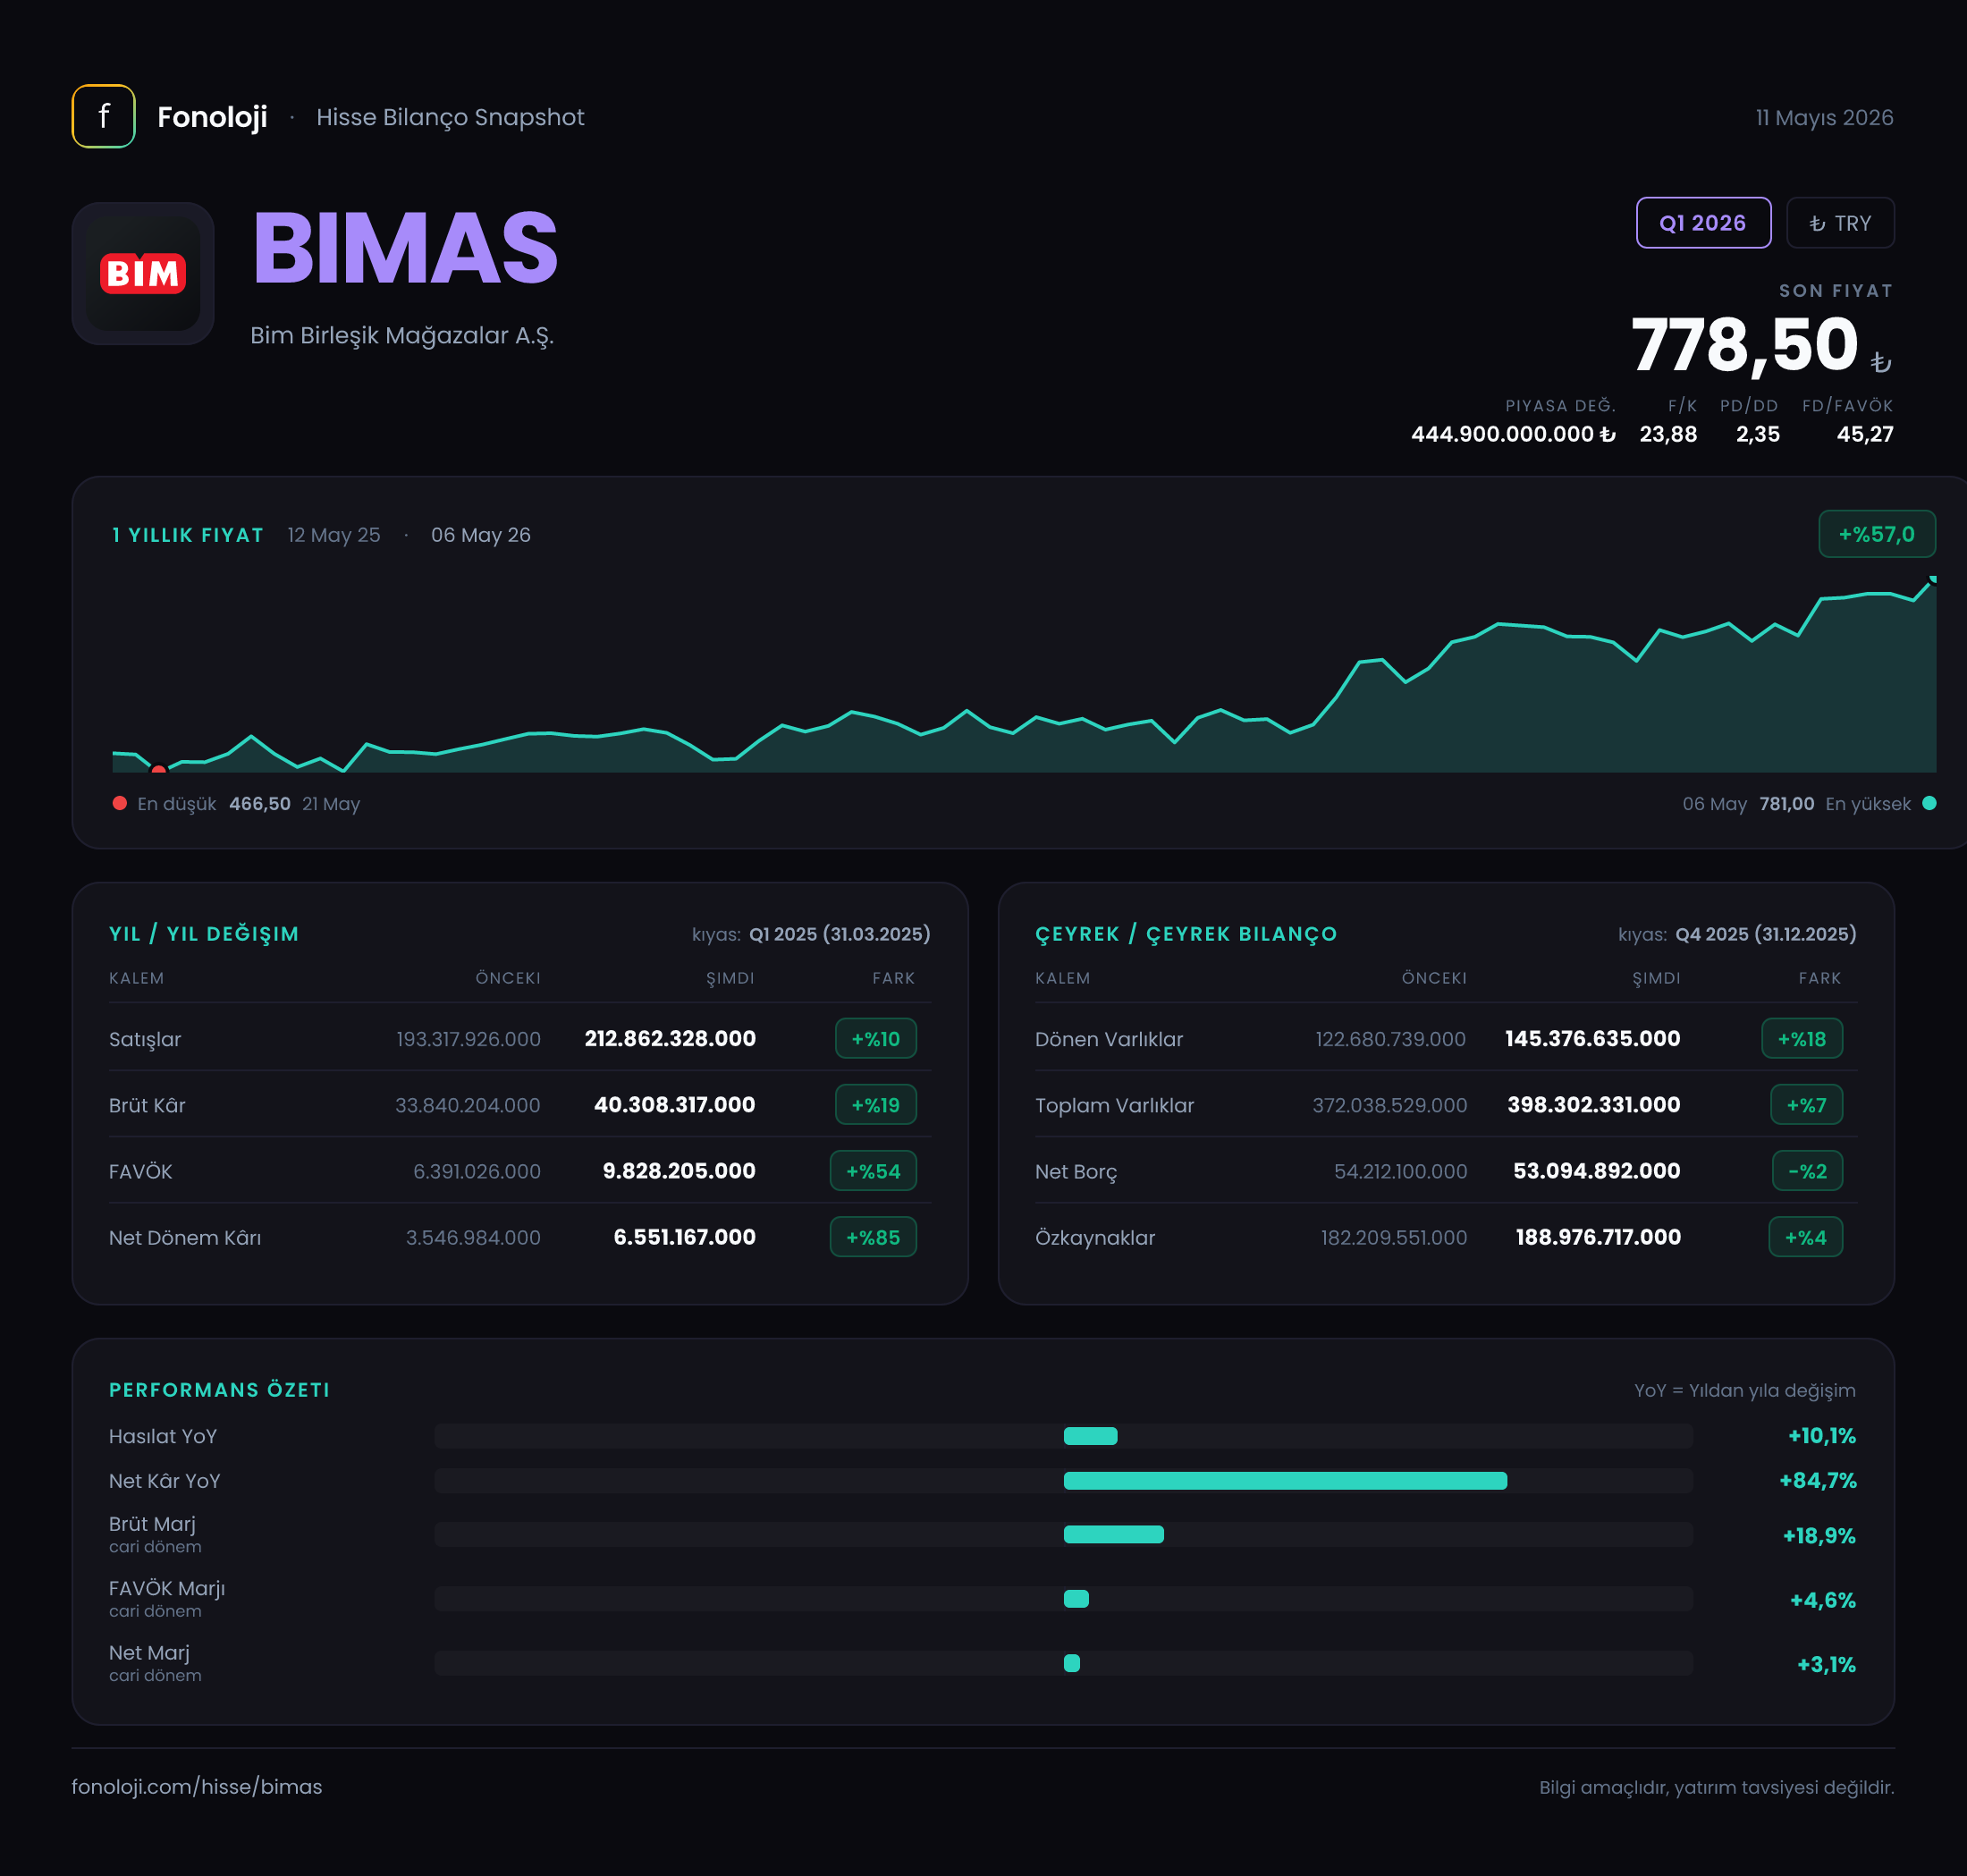This screenshot has width=1967, height=1876.
Task: Click the Net Borç -%2 badge
Action: 1807,1170
